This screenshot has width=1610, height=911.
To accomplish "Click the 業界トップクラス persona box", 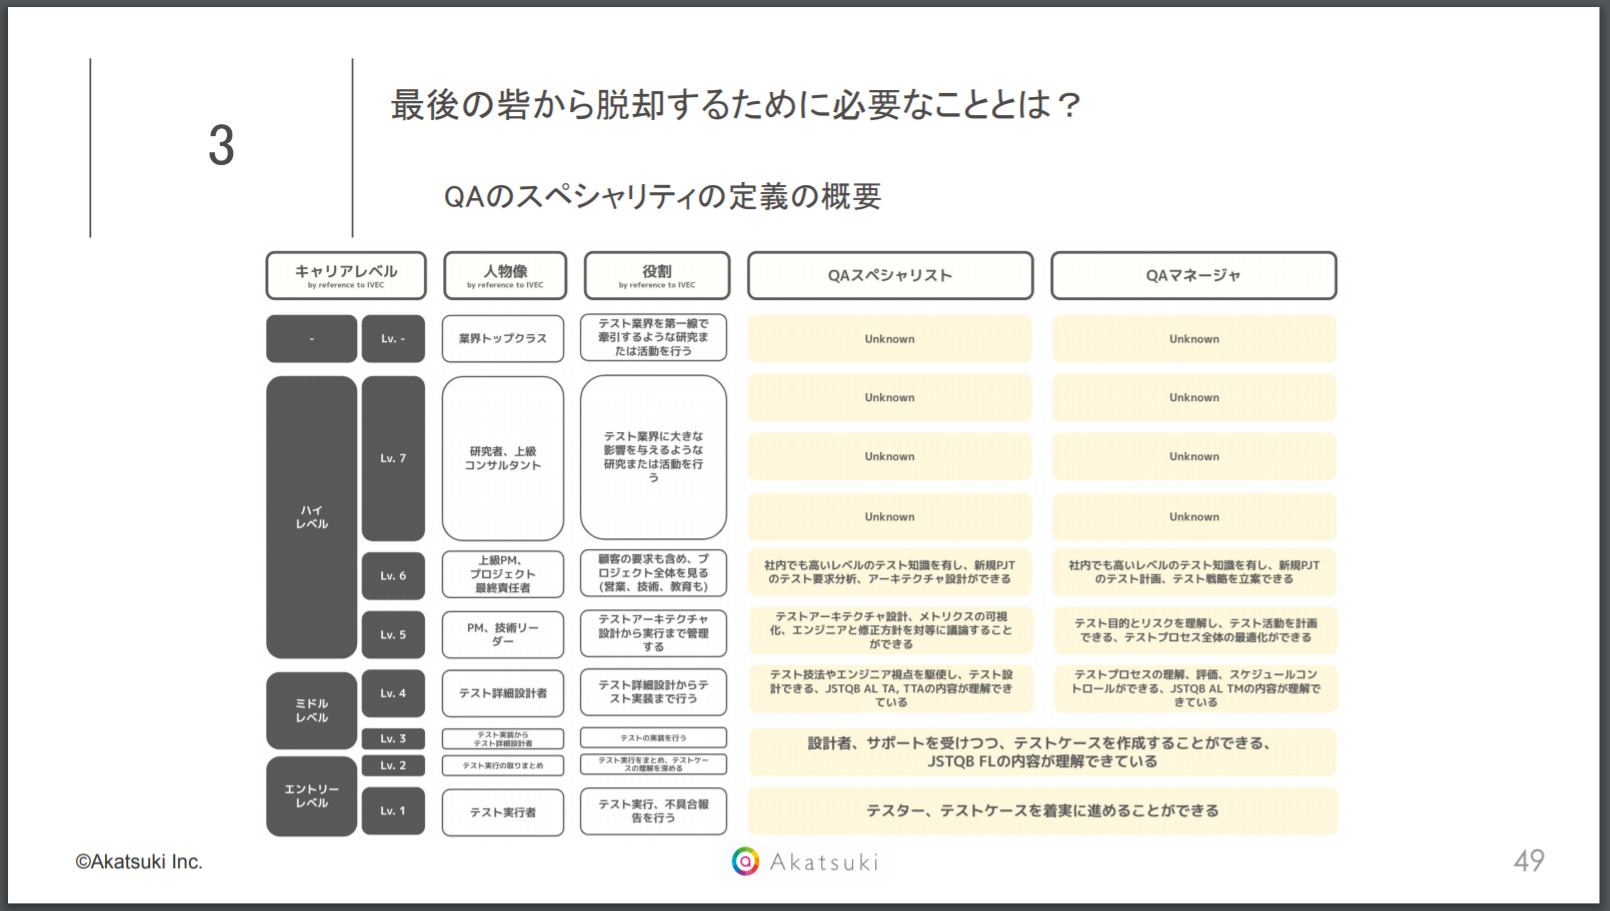I will coord(503,339).
